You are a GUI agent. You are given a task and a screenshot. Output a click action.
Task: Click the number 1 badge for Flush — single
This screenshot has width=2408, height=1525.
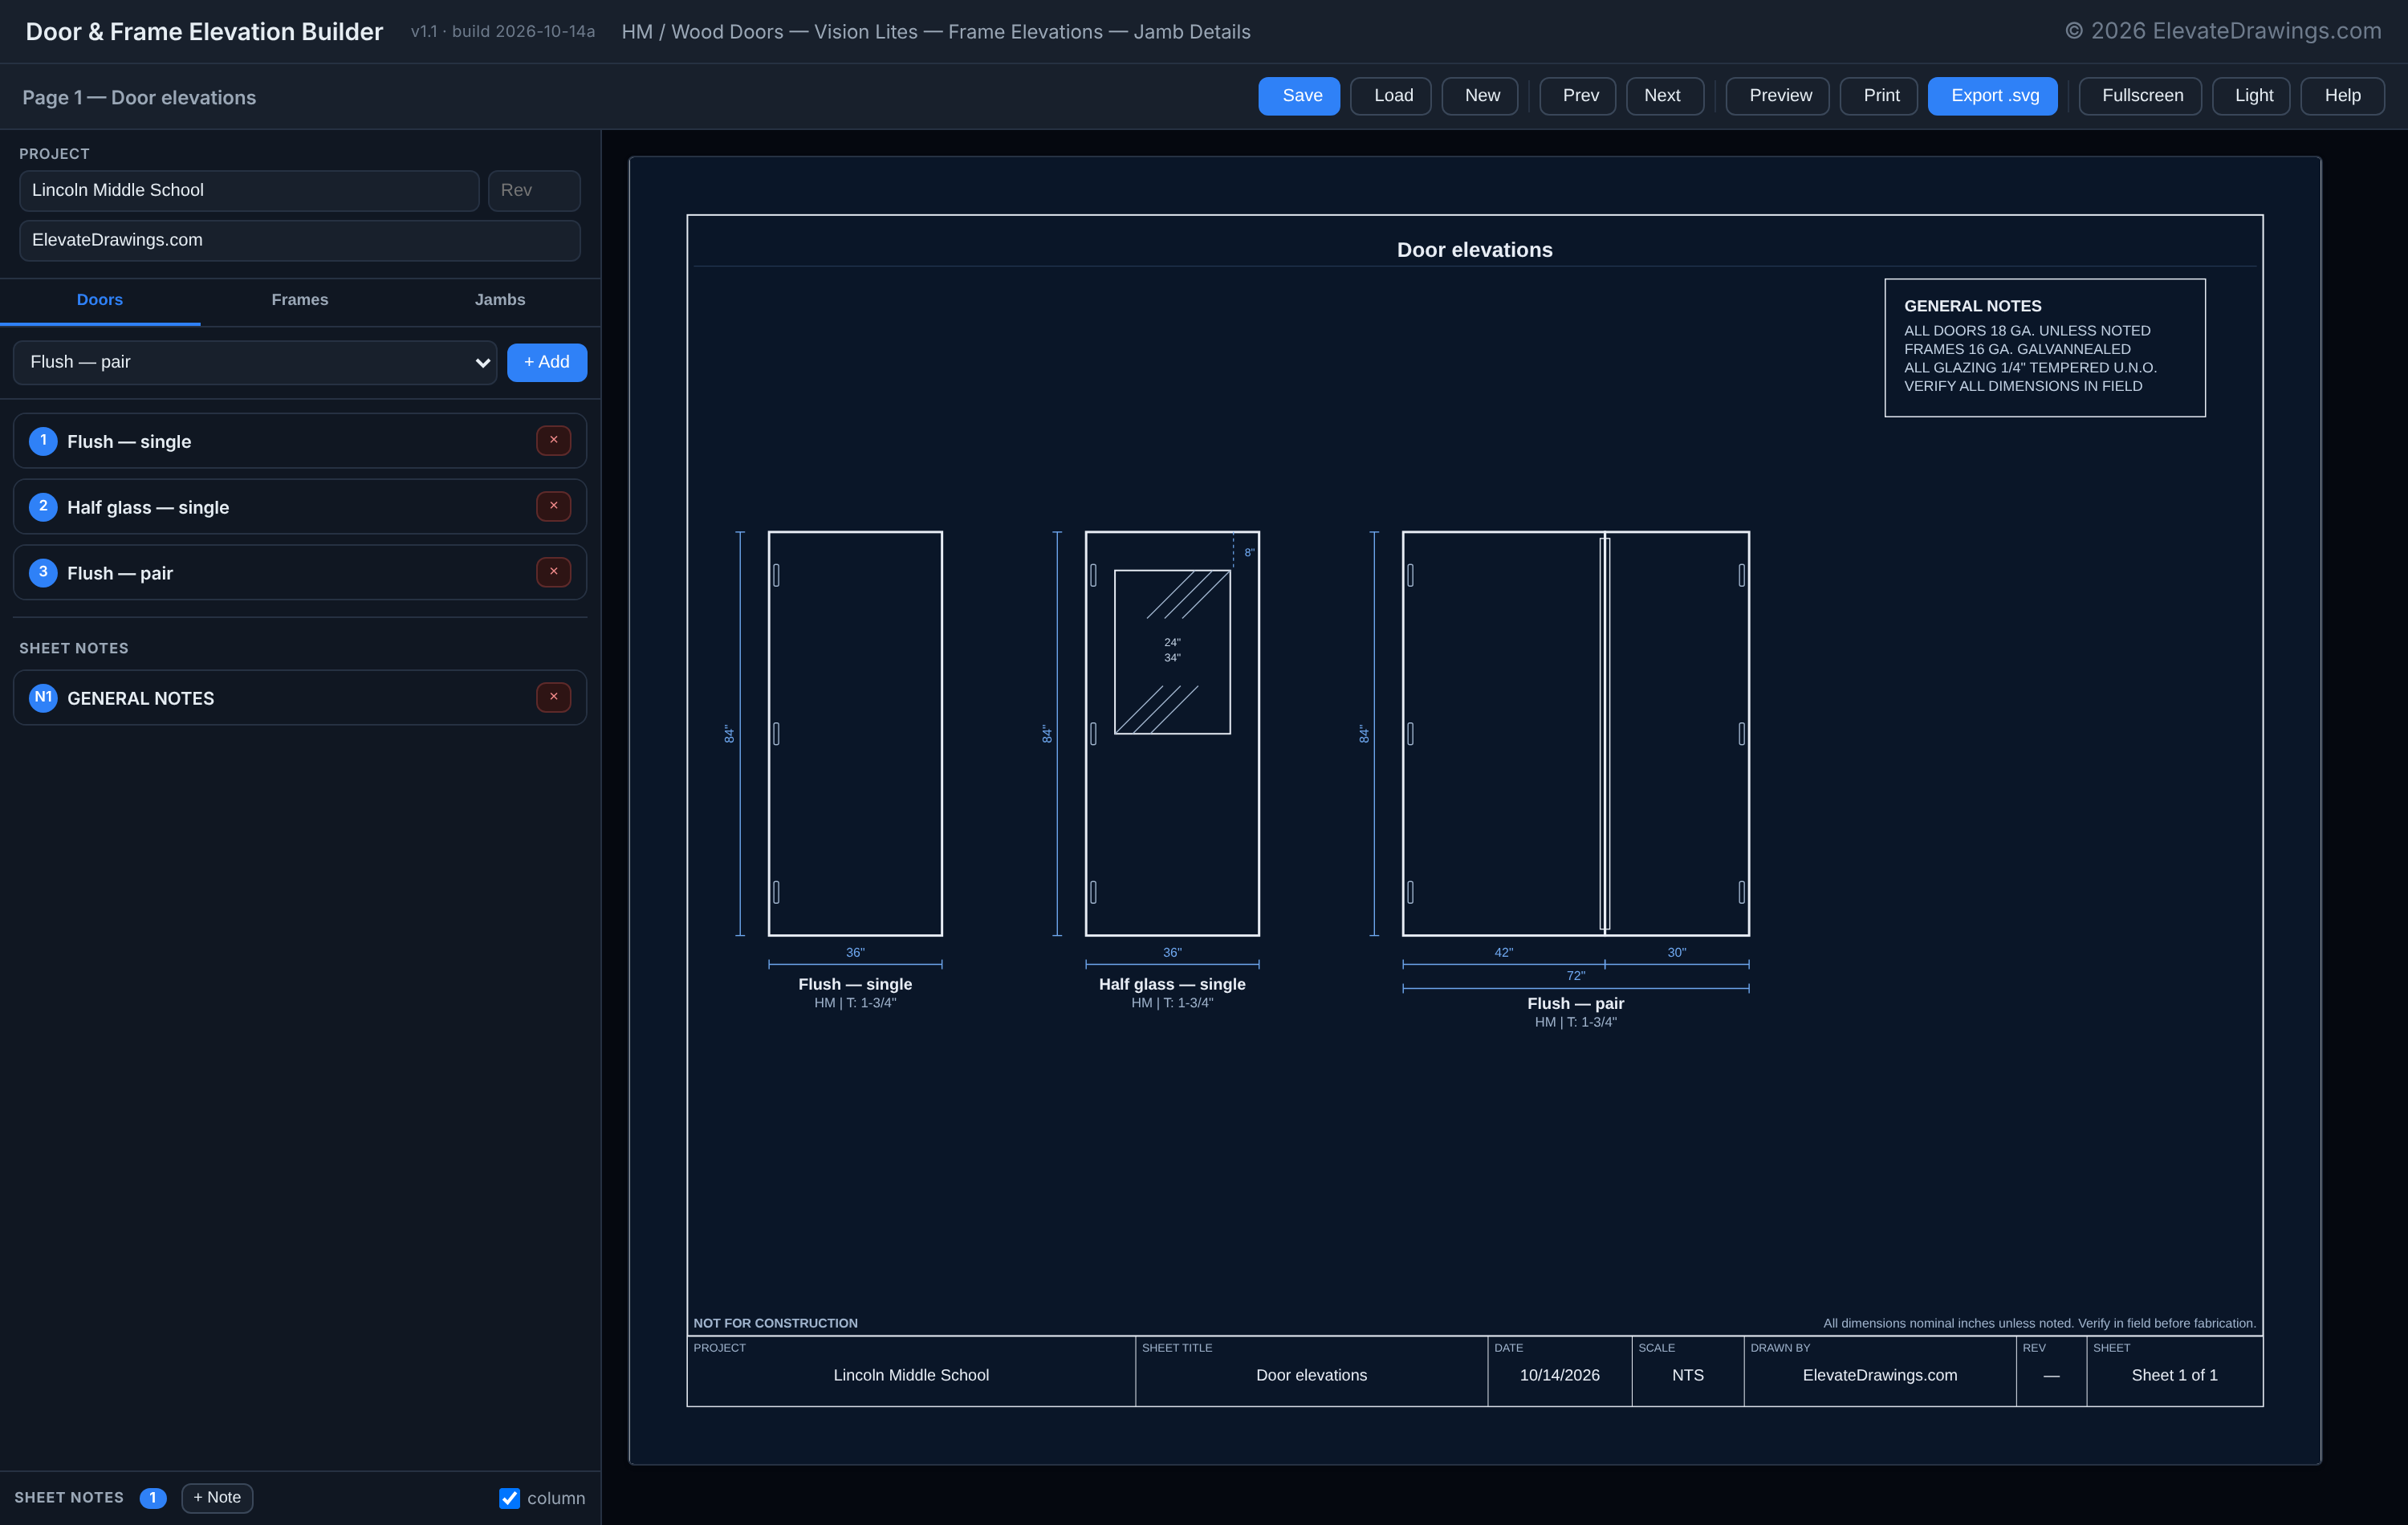tap(43, 441)
